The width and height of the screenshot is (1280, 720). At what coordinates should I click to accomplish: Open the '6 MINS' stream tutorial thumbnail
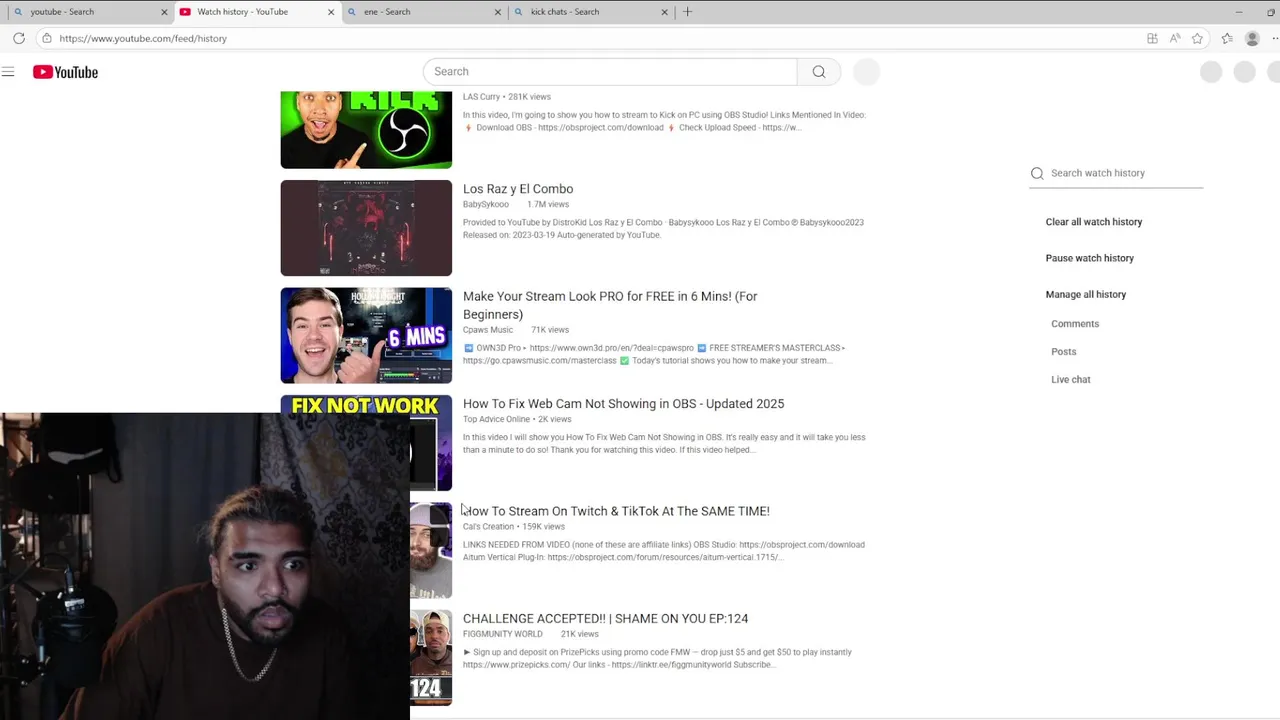366,336
